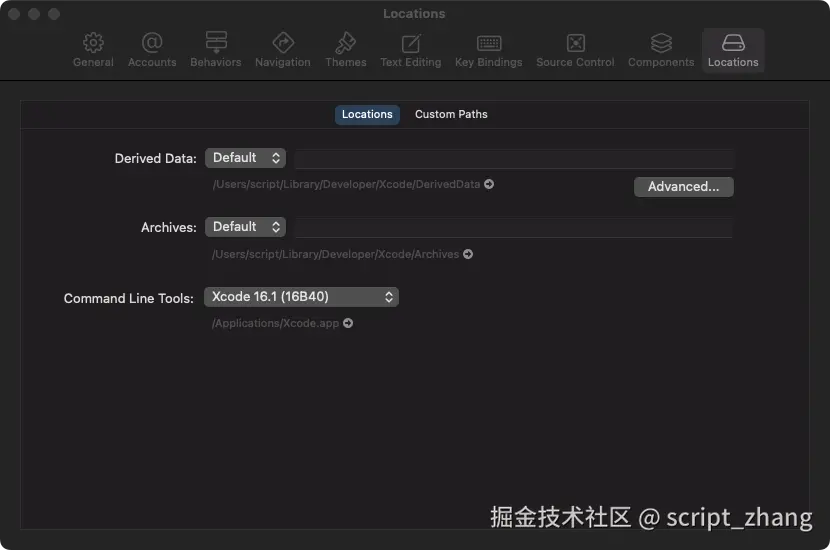The height and width of the screenshot is (550, 830).
Task: Click the Archives path input field
Action: pyautogui.click(x=514, y=228)
